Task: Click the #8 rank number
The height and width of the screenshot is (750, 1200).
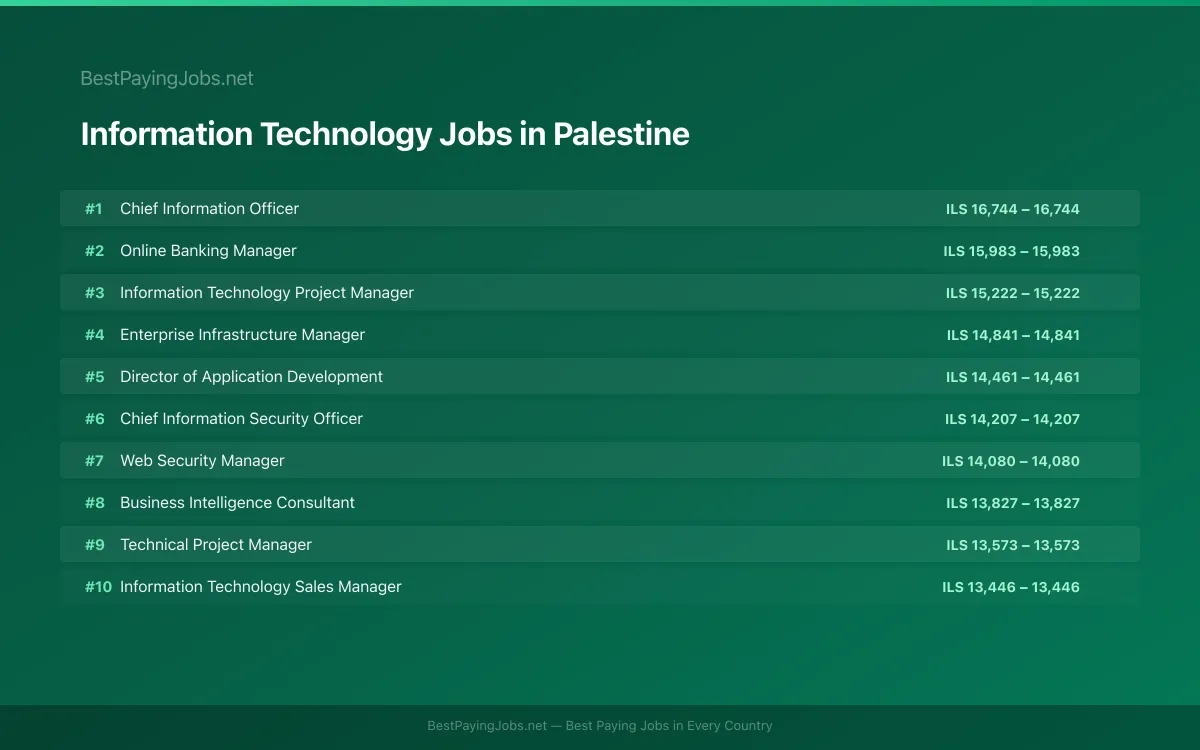Action: [x=94, y=503]
